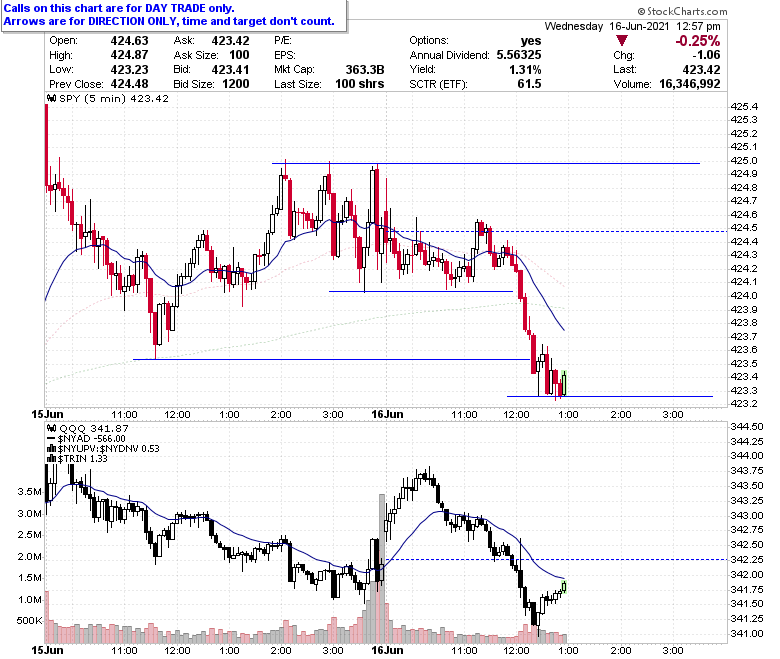Click the 344.50 QQQ axis label
Screen dimensions: 780x659
point(747,427)
